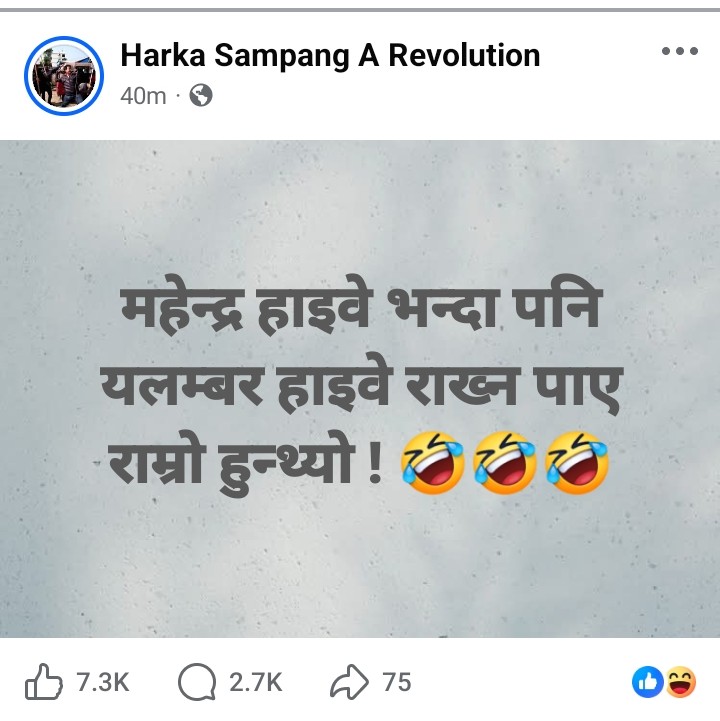Click the laughing haha reaction badge
The width and height of the screenshot is (720, 721).
tap(680, 682)
